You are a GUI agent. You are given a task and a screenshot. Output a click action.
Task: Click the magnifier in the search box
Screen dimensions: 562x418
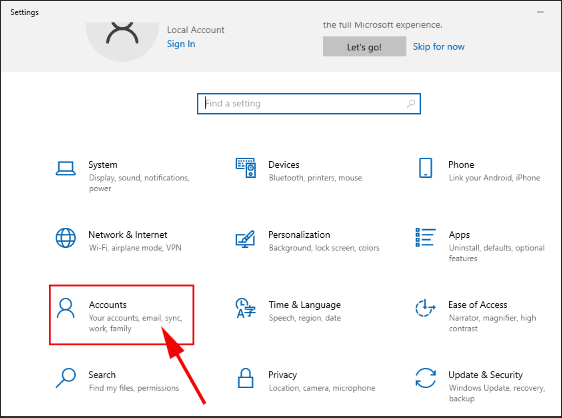coord(411,104)
